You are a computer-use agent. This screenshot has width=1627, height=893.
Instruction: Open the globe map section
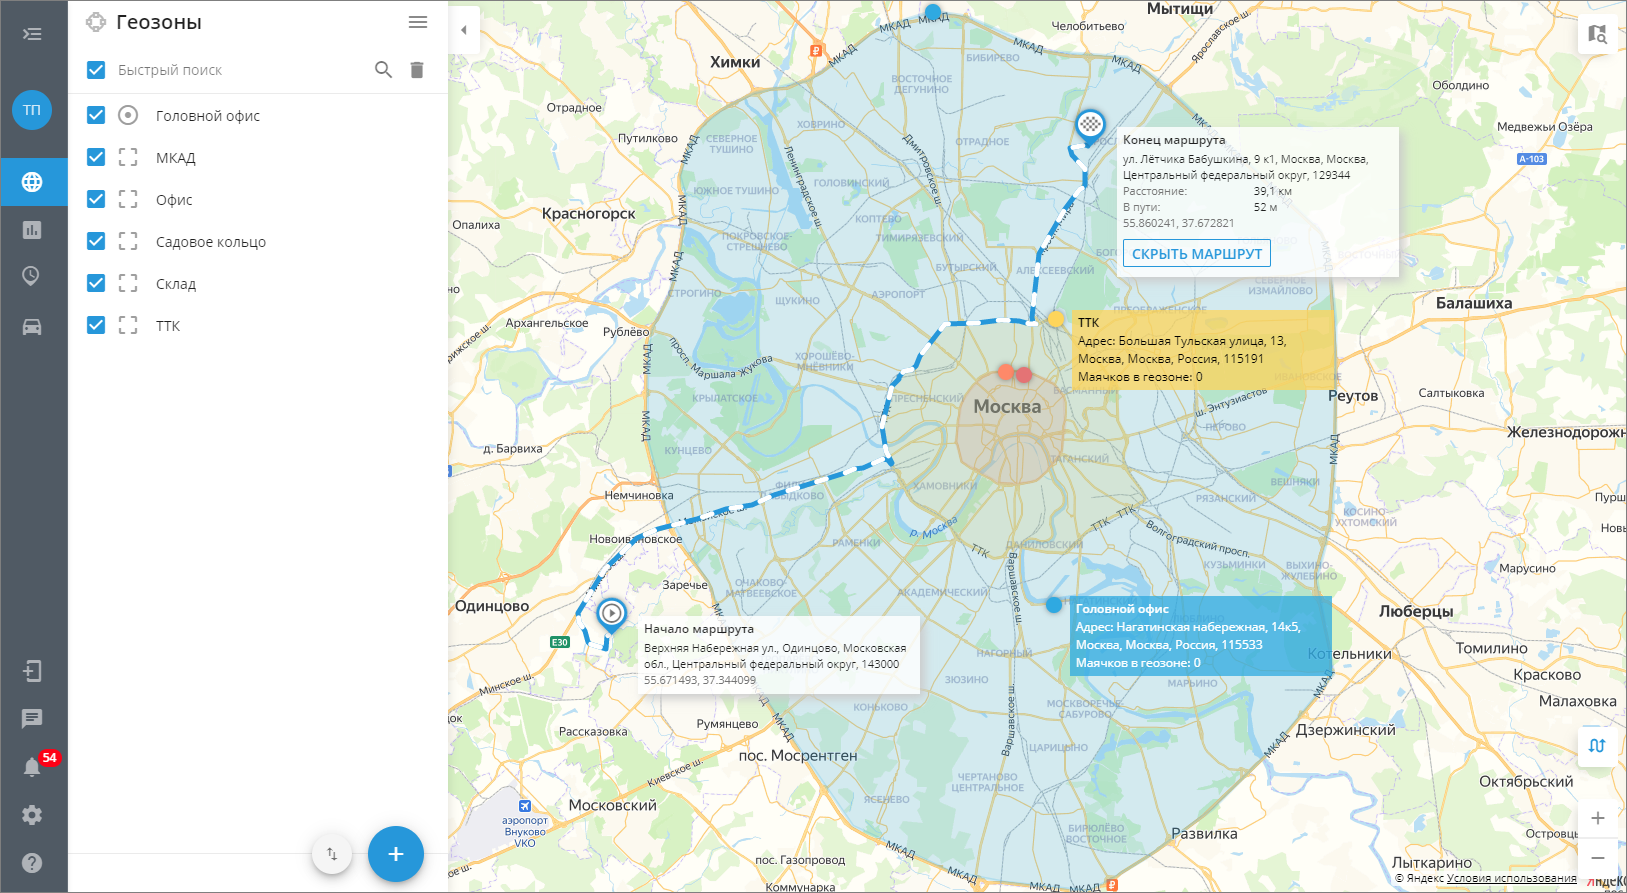tap(32, 182)
